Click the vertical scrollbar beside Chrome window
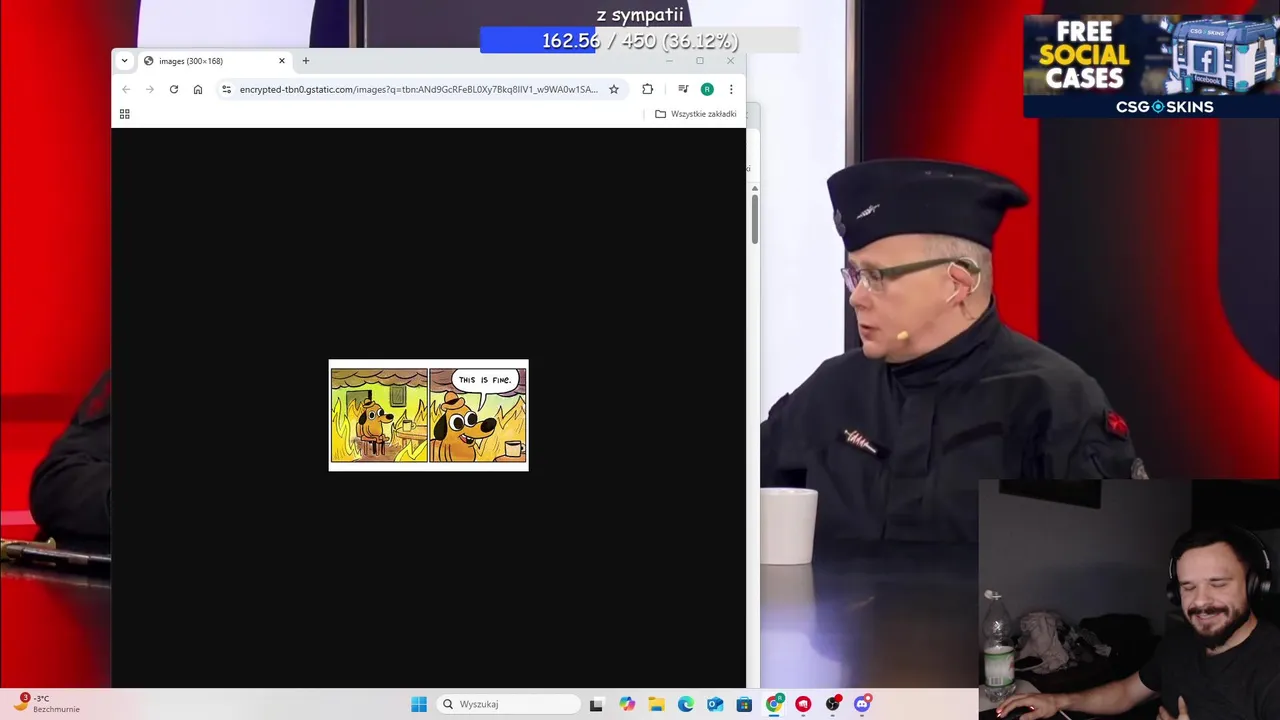Viewport: 1280px width, 720px height. tap(755, 220)
